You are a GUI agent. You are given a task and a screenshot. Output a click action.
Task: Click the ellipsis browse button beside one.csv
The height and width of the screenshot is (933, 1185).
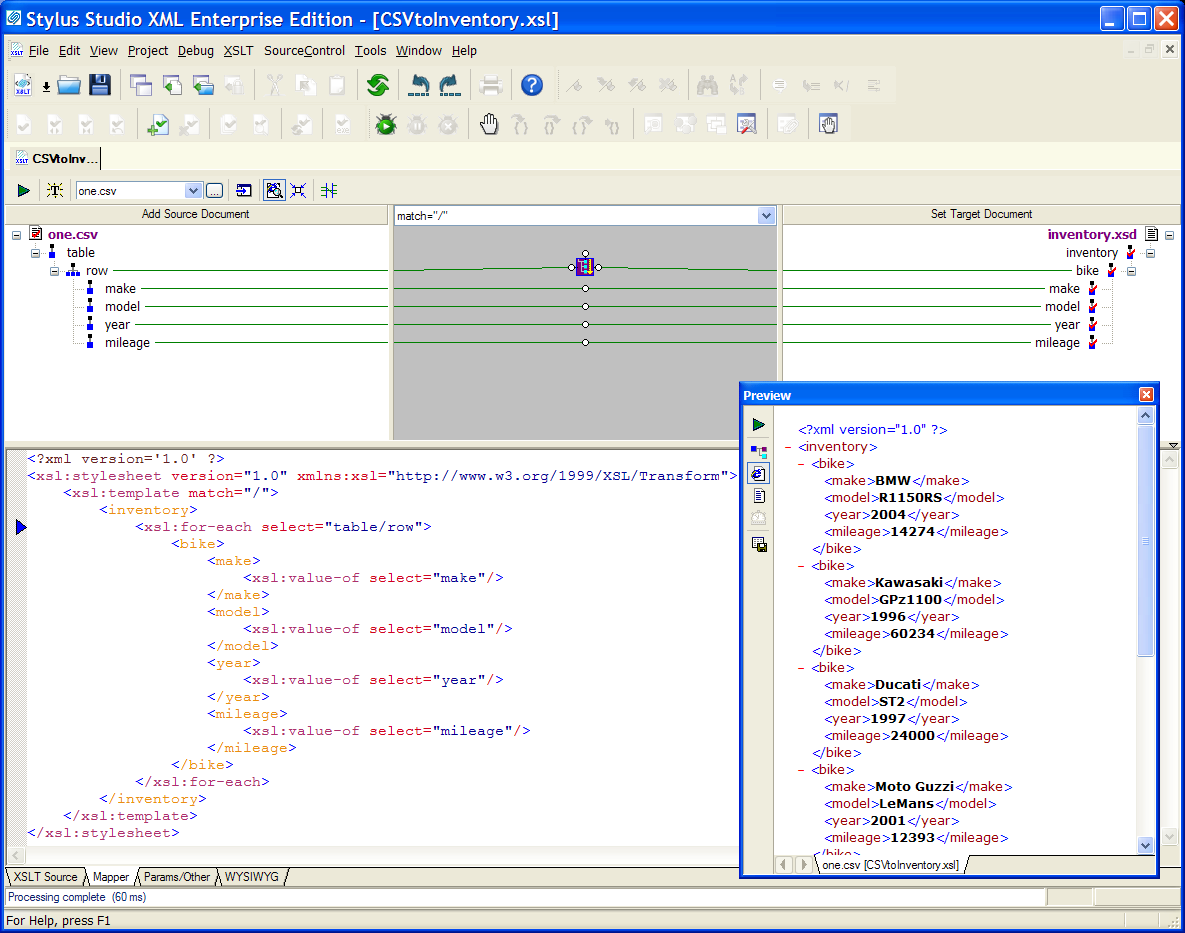click(x=215, y=191)
